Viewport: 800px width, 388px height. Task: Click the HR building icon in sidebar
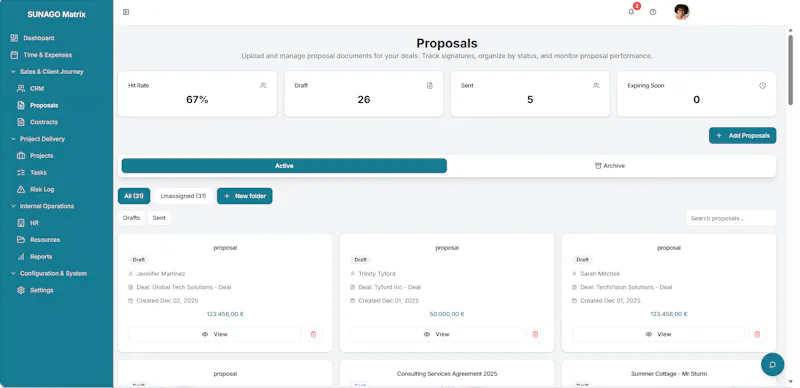point(21,223)
